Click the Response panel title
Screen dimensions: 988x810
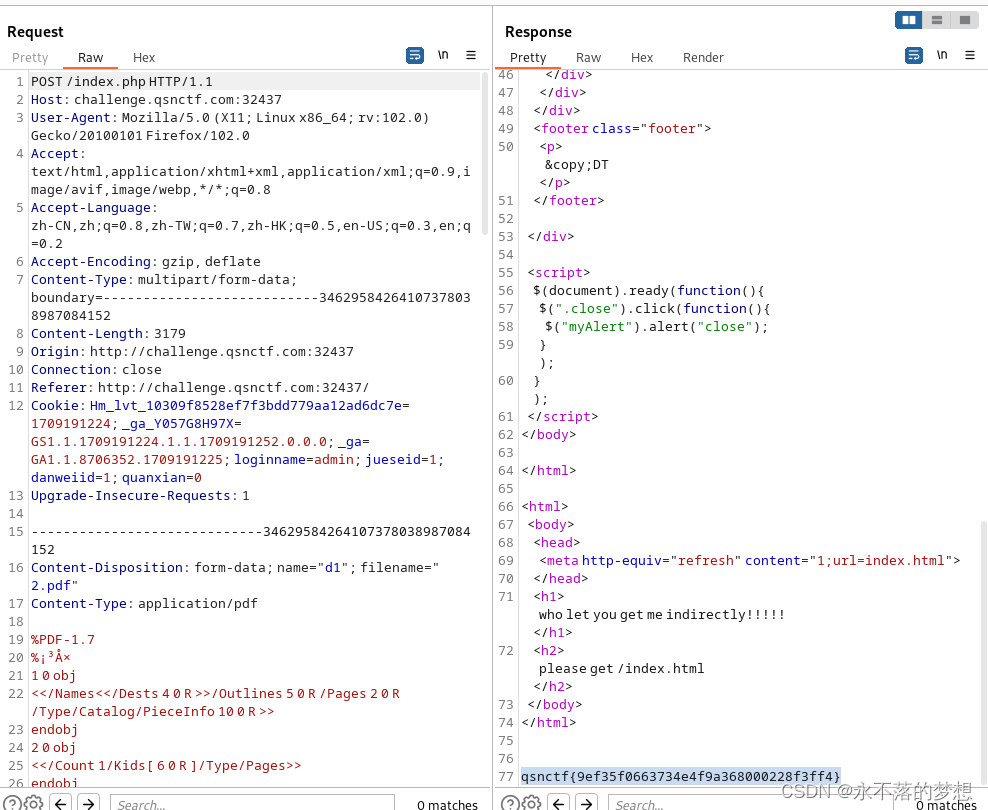pyautogui.click(x=538, y=32)
